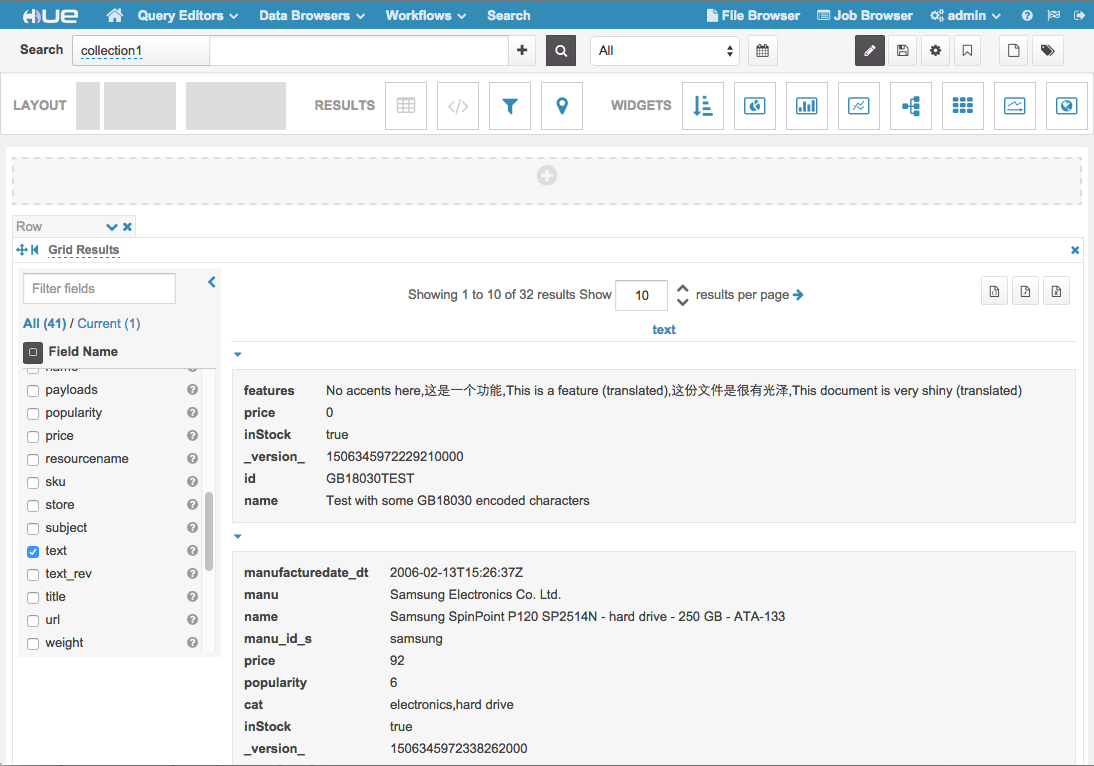Click the Current (1) fields link
The width and height of the screenshot is (1094, 766).
click(x=109, y=323)
